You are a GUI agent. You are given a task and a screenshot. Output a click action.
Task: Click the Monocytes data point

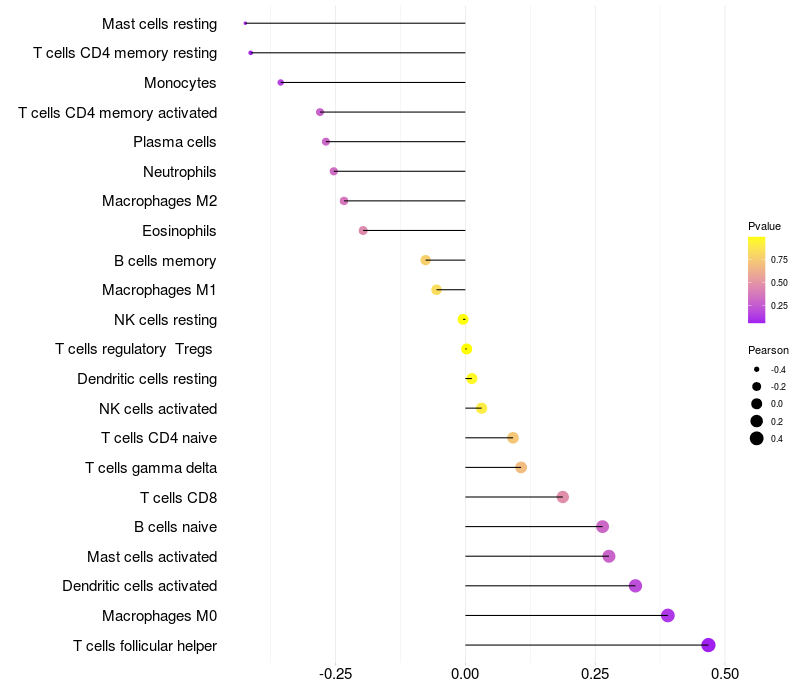point(280,83)
